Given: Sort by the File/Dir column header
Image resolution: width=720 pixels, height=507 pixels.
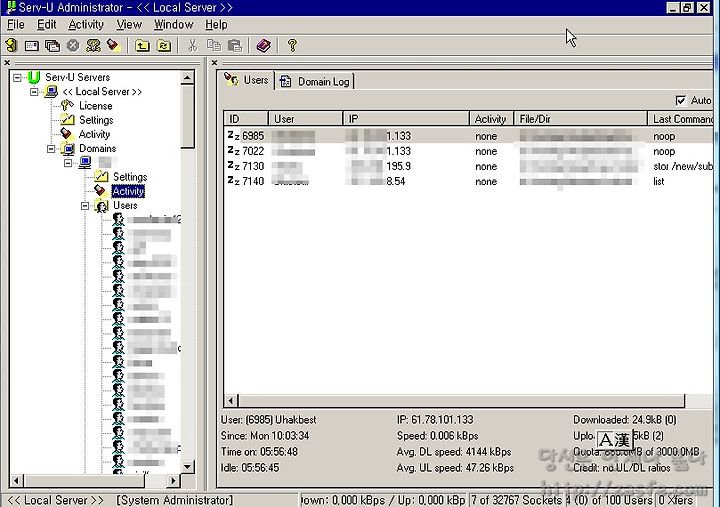Looking at the screenshot, I should pyautogui.click(x=580, y=119).
